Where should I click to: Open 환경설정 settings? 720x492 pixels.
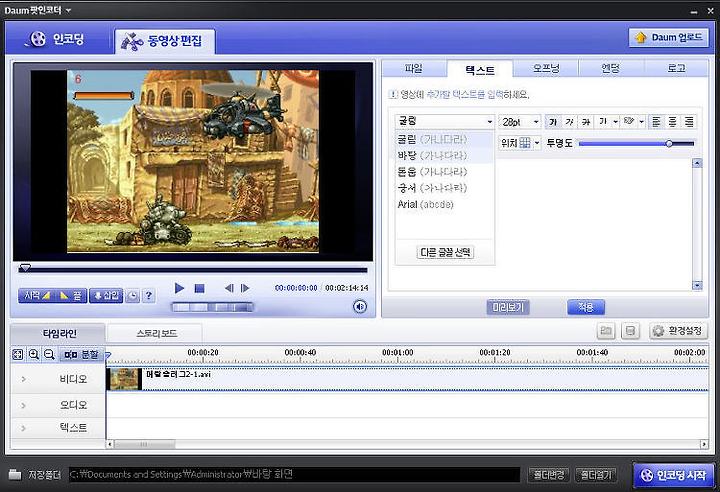pos(679,331)
